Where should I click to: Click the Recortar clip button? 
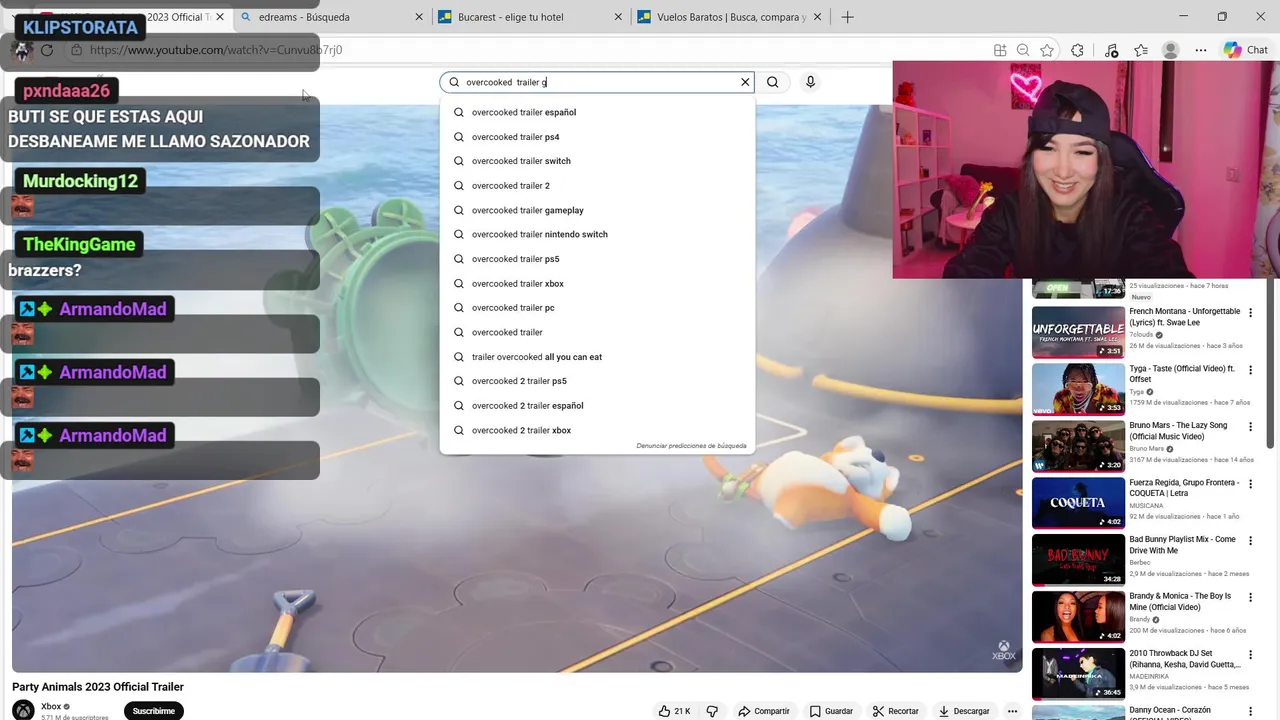[895, 711]
